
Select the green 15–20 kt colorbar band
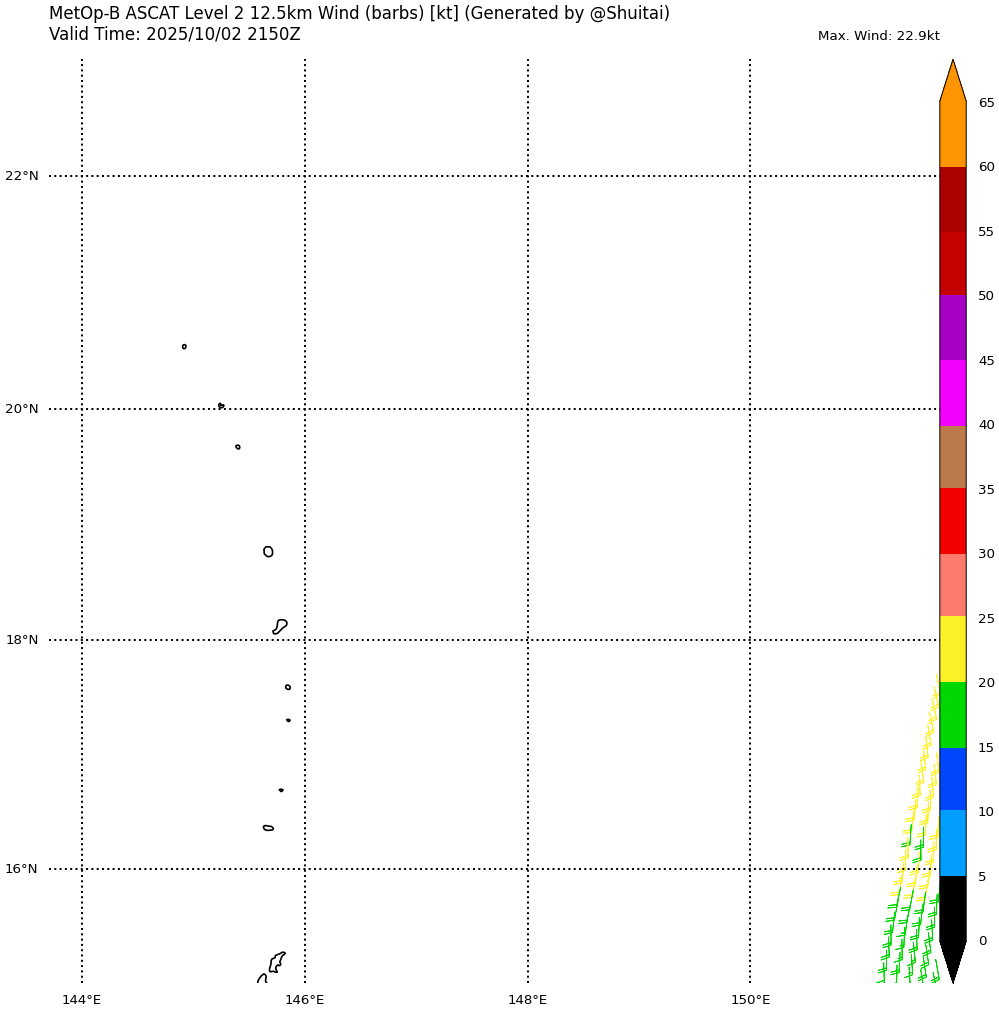[952, 714]
